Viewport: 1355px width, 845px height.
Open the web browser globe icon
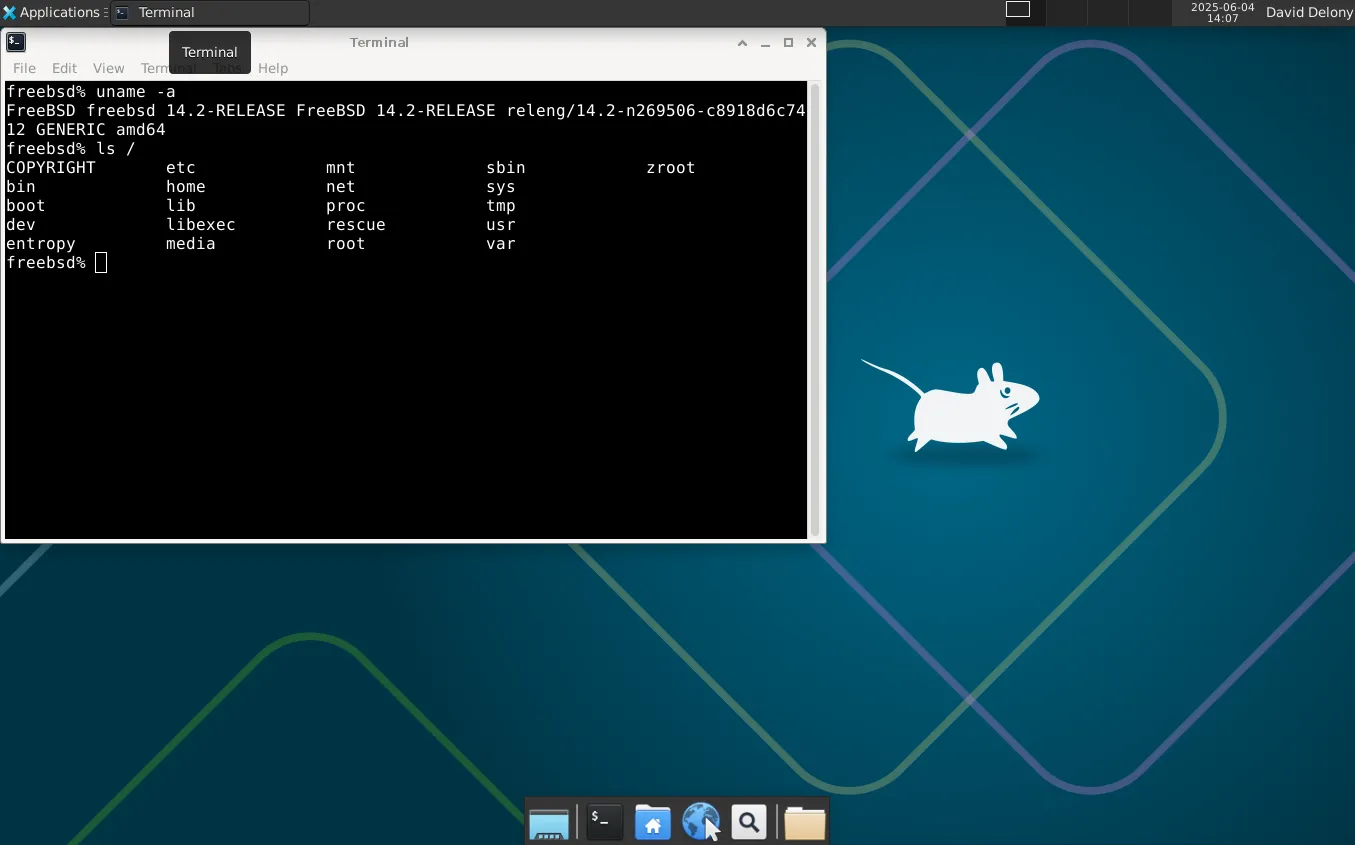[x=700, y=821]
